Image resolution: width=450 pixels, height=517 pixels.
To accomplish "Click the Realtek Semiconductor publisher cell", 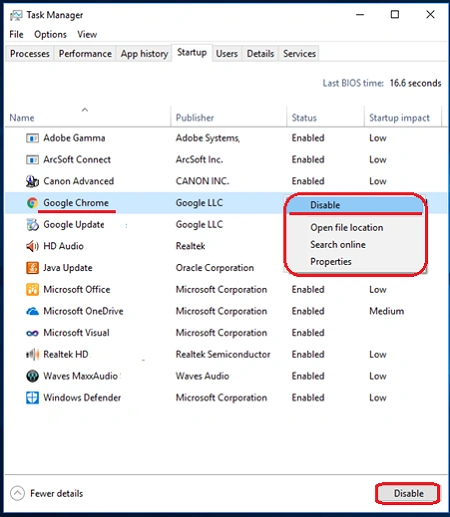I will 223,354.
